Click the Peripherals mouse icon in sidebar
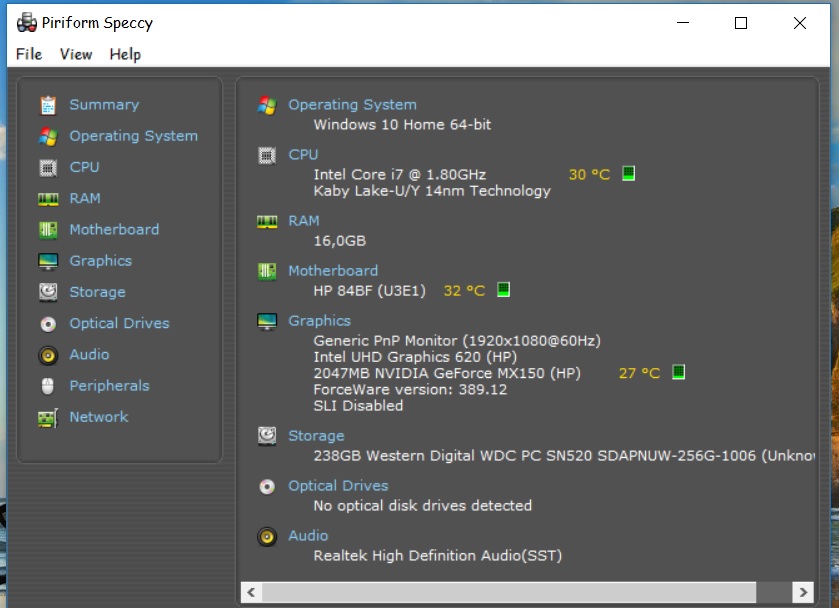Screen dimensions: 839x608 click(x=48, y=386)
